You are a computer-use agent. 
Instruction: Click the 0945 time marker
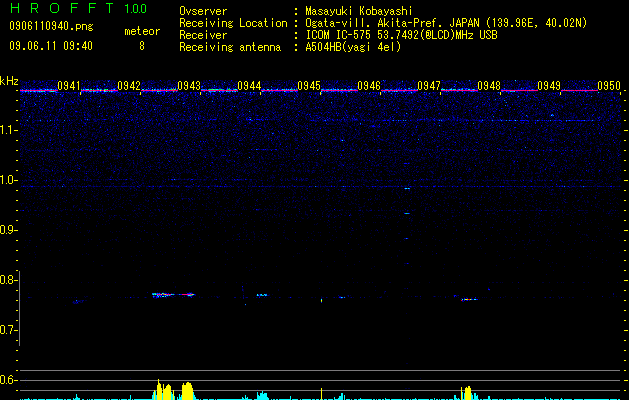pos(309,86)
